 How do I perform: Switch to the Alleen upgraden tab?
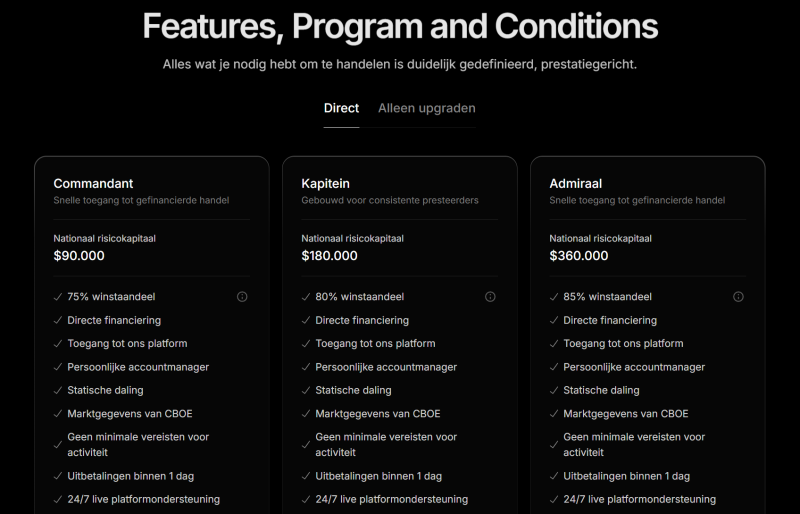coord(426,108)
